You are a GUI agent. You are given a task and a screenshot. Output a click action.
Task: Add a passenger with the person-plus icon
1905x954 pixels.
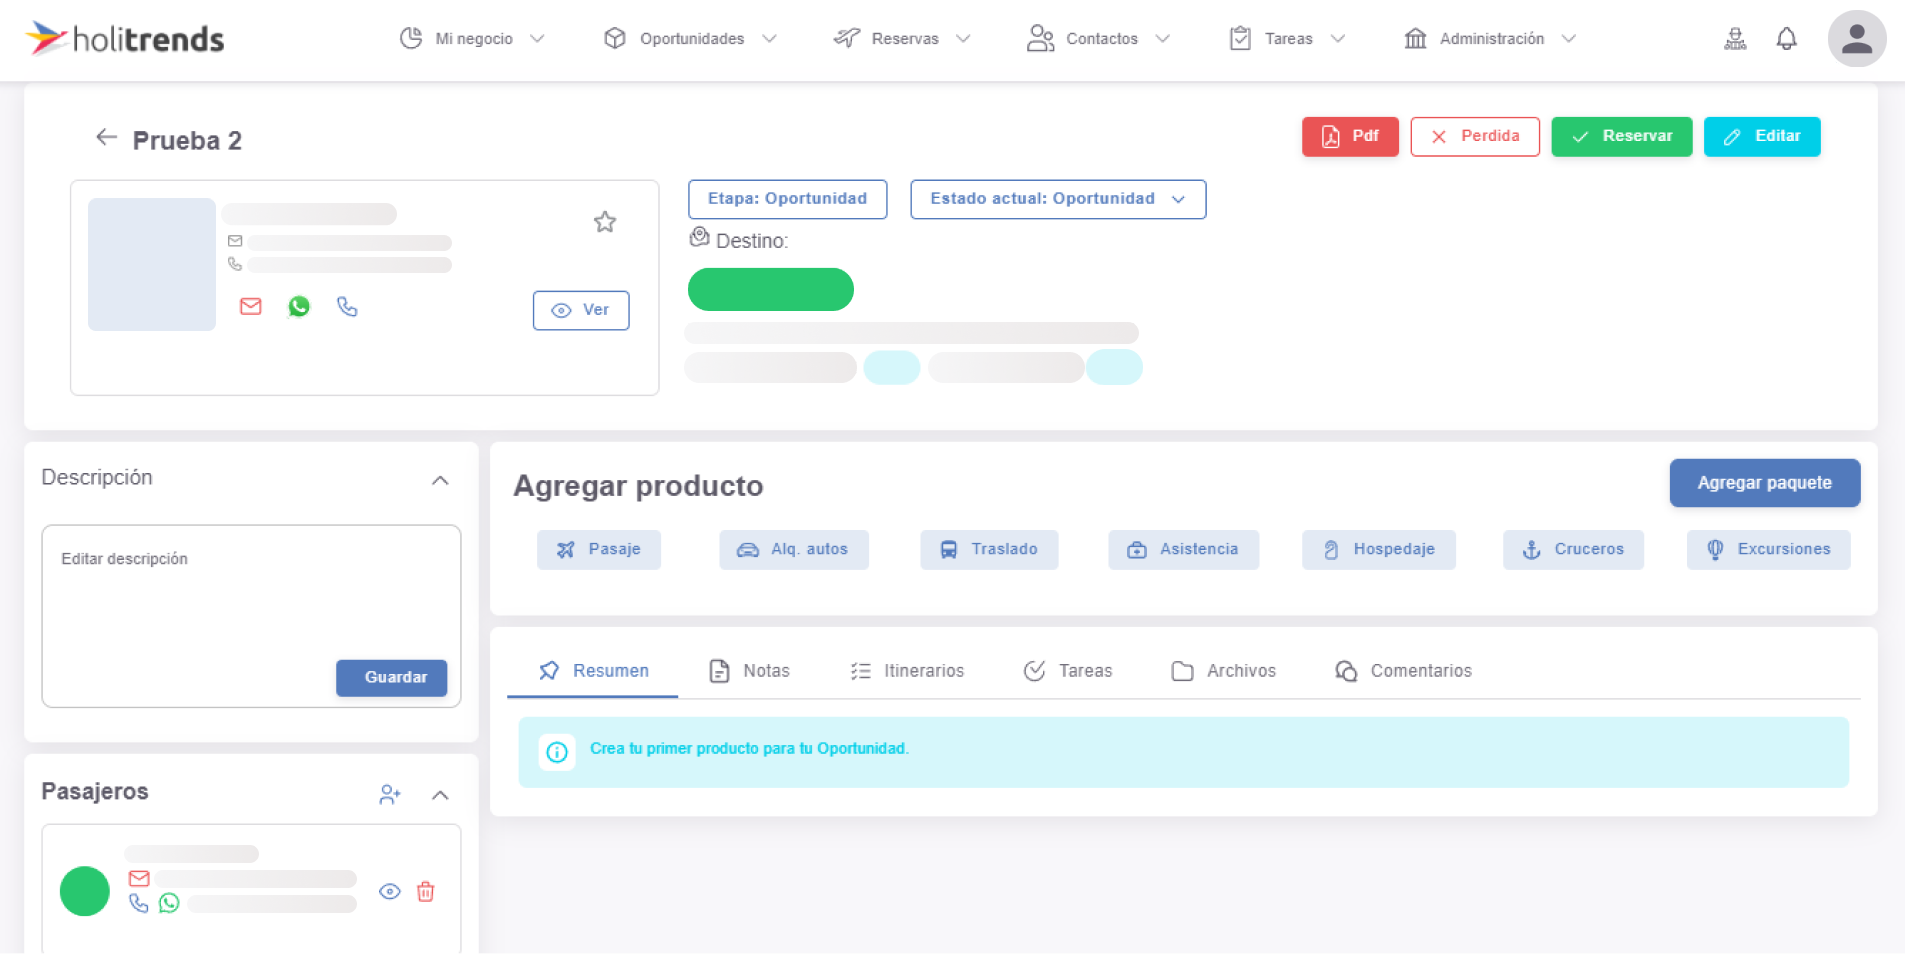click(390, 795)
